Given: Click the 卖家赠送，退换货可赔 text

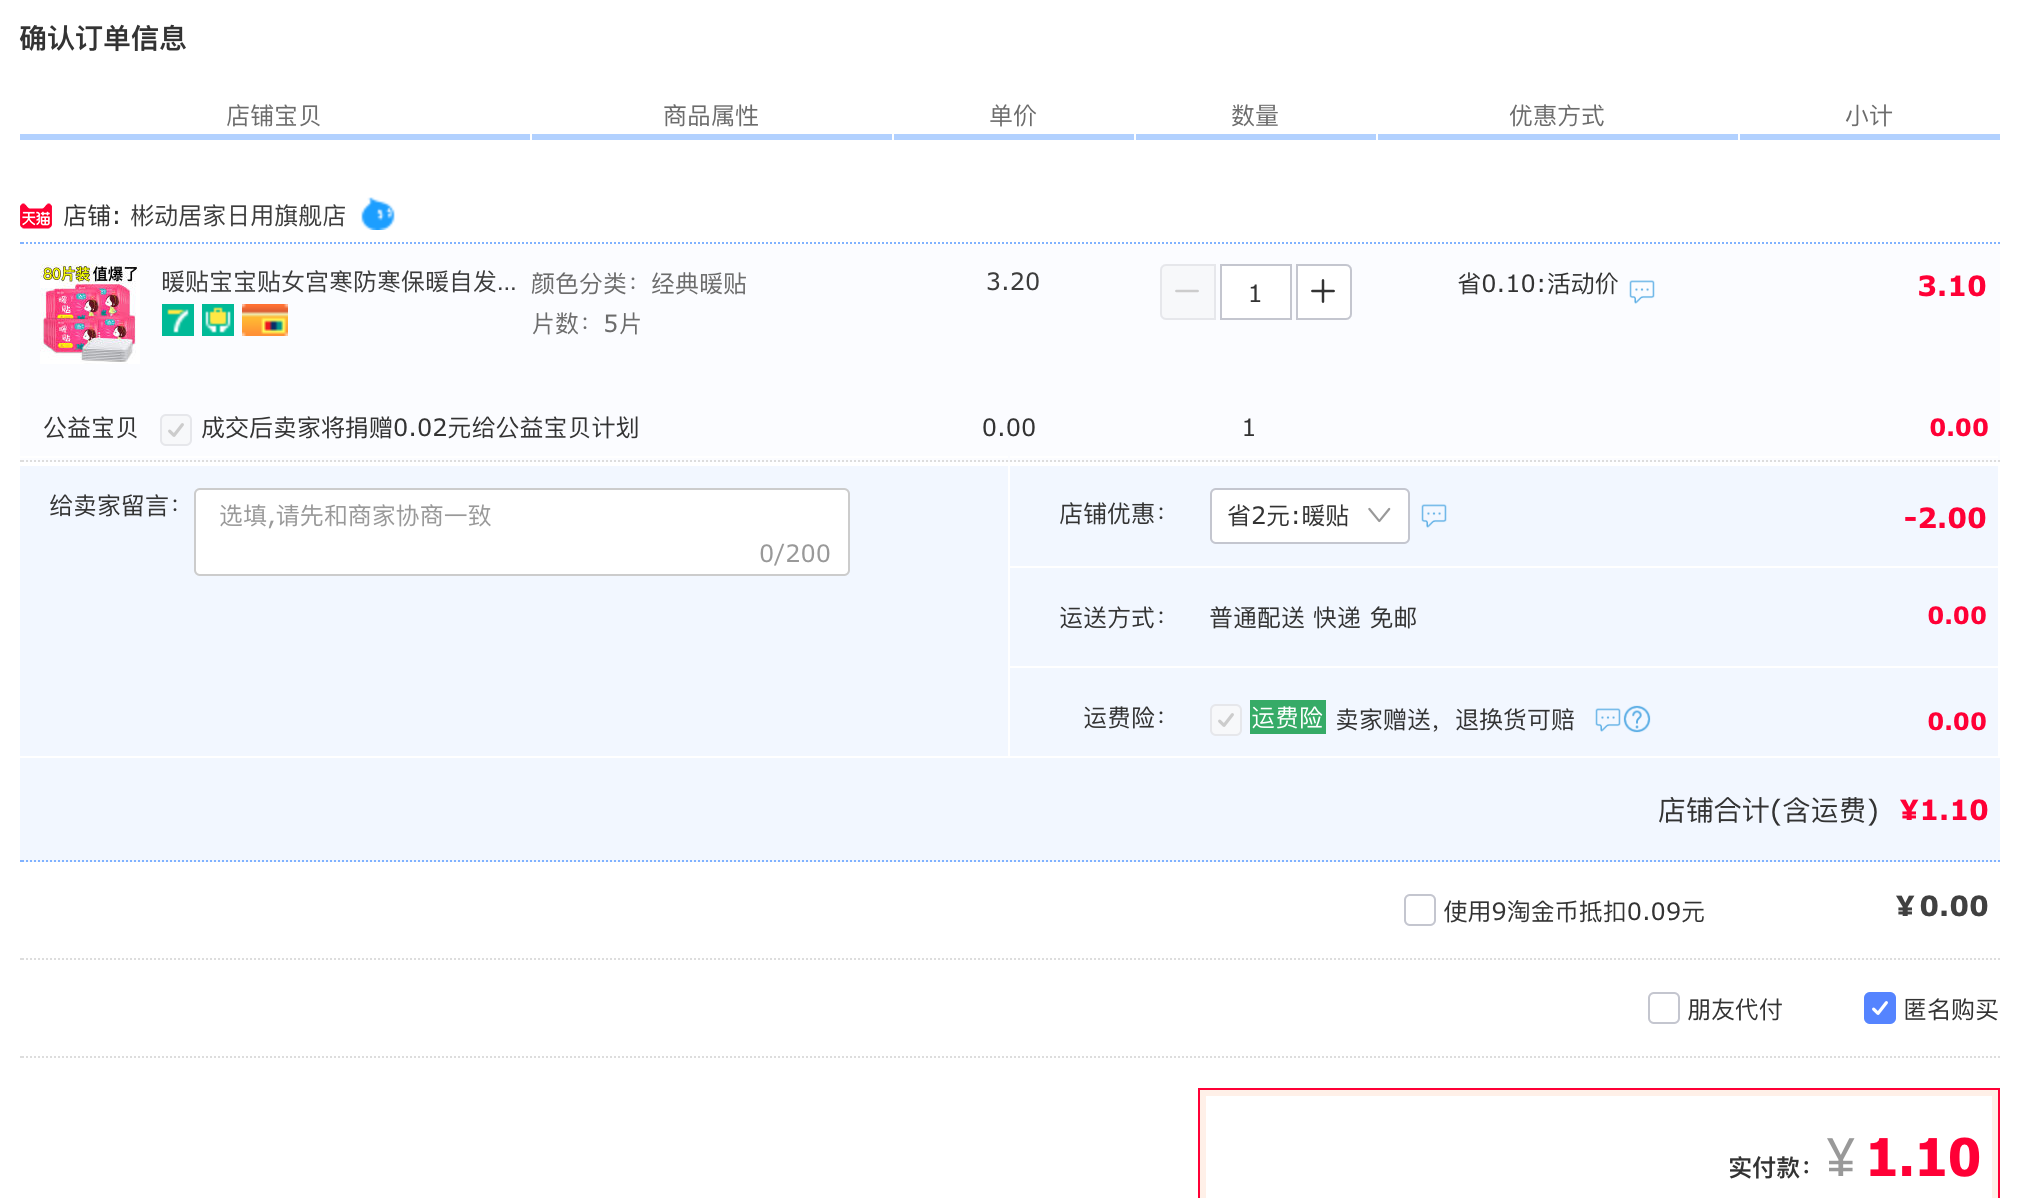Looking at the screenshot, I should [1455, 720].
